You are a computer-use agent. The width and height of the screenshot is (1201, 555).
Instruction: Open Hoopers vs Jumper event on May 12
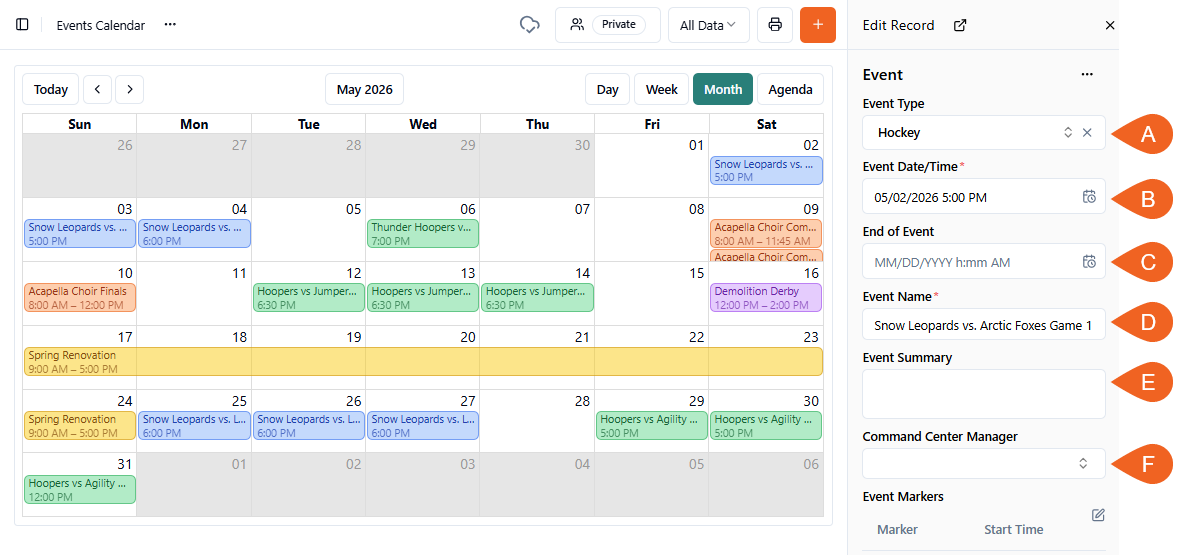click(308, 298)
